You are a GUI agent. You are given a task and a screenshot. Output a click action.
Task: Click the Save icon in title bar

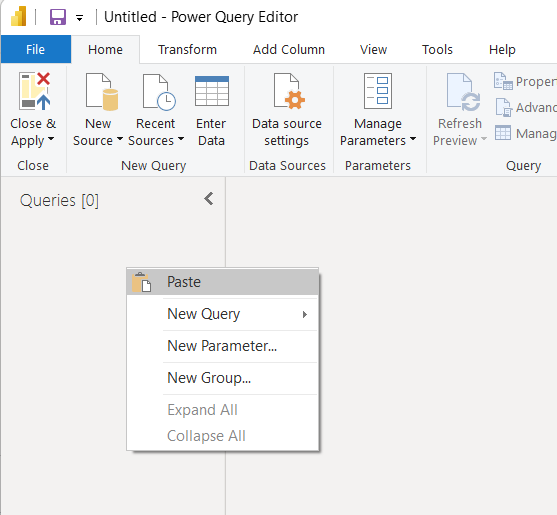point(58,17)
